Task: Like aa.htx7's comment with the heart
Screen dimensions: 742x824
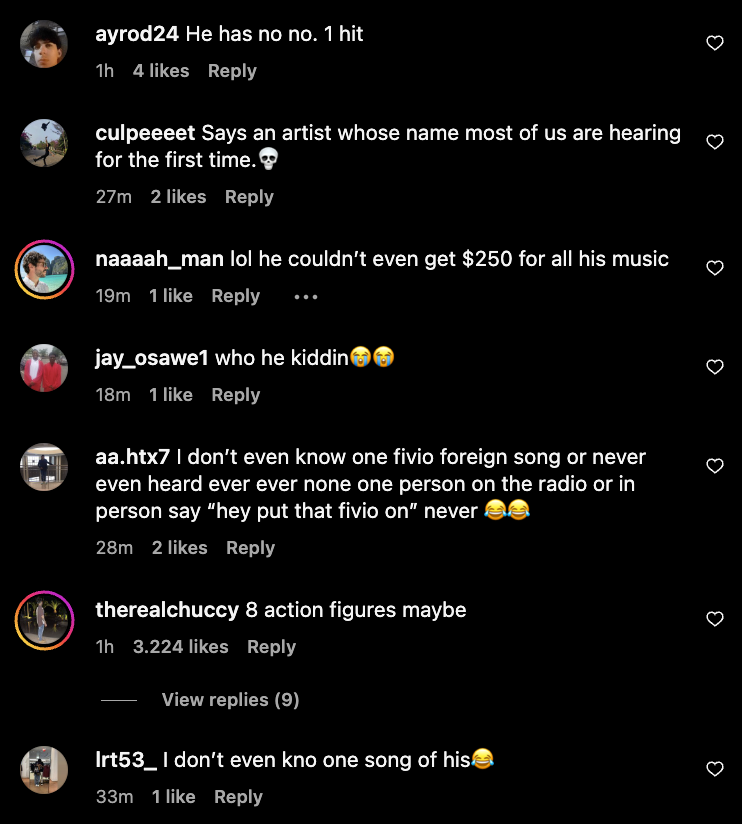Action: [x=715, y=466]
